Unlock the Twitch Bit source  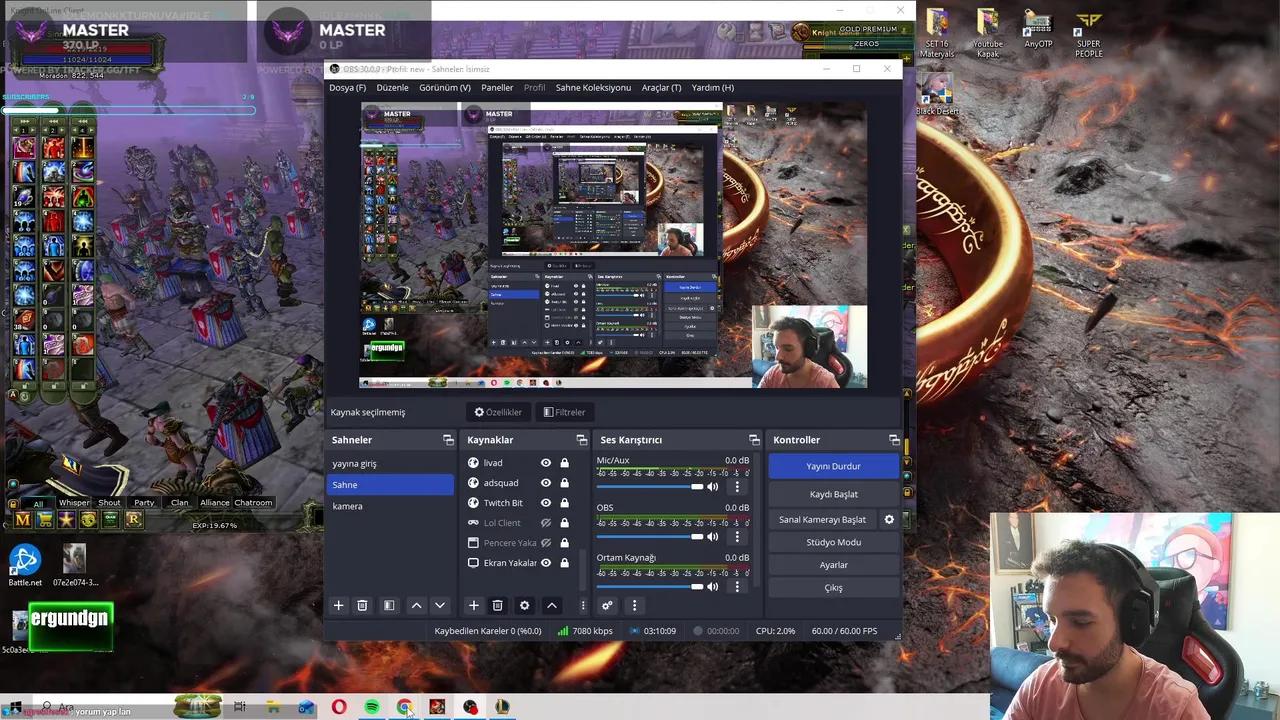[564, 502]
